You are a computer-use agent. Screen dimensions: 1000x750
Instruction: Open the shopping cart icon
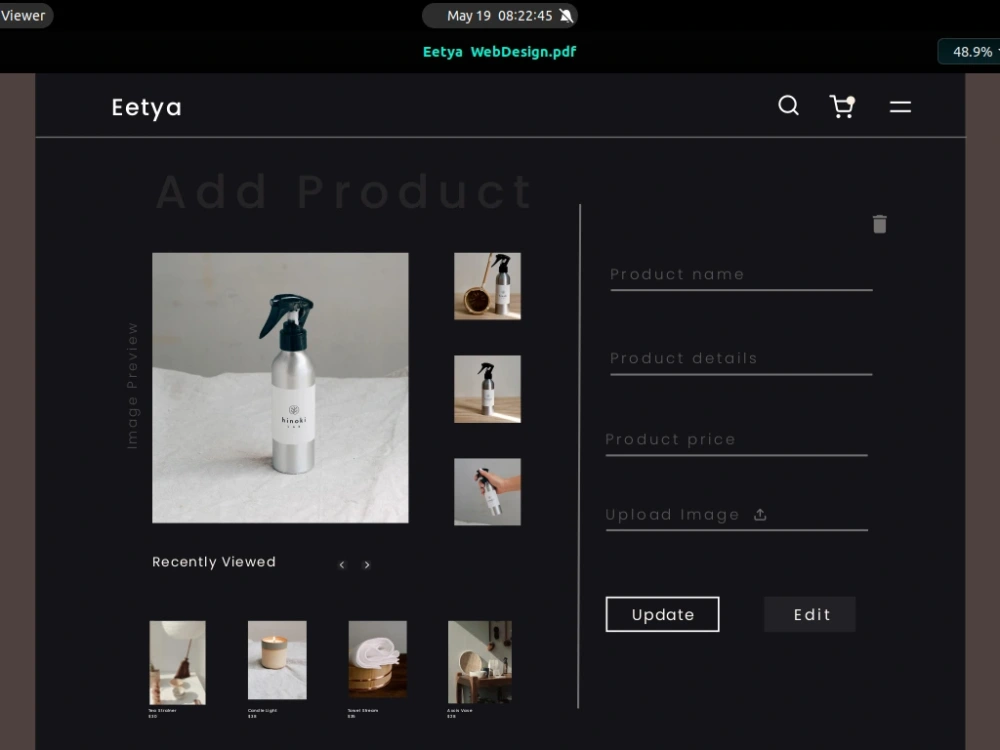pos(842,107)
